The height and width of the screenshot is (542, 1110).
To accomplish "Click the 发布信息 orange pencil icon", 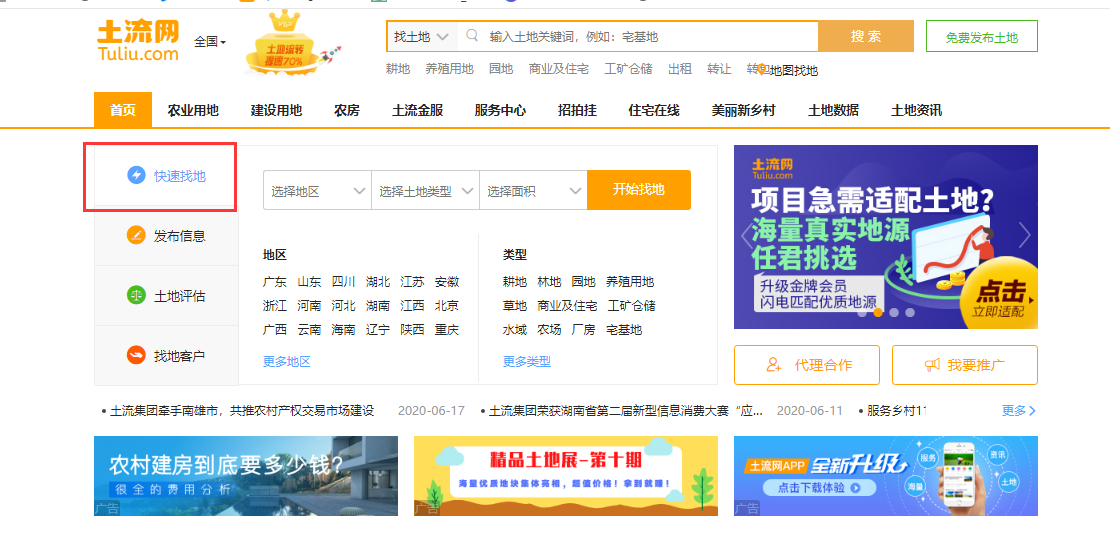I will 136,236.
